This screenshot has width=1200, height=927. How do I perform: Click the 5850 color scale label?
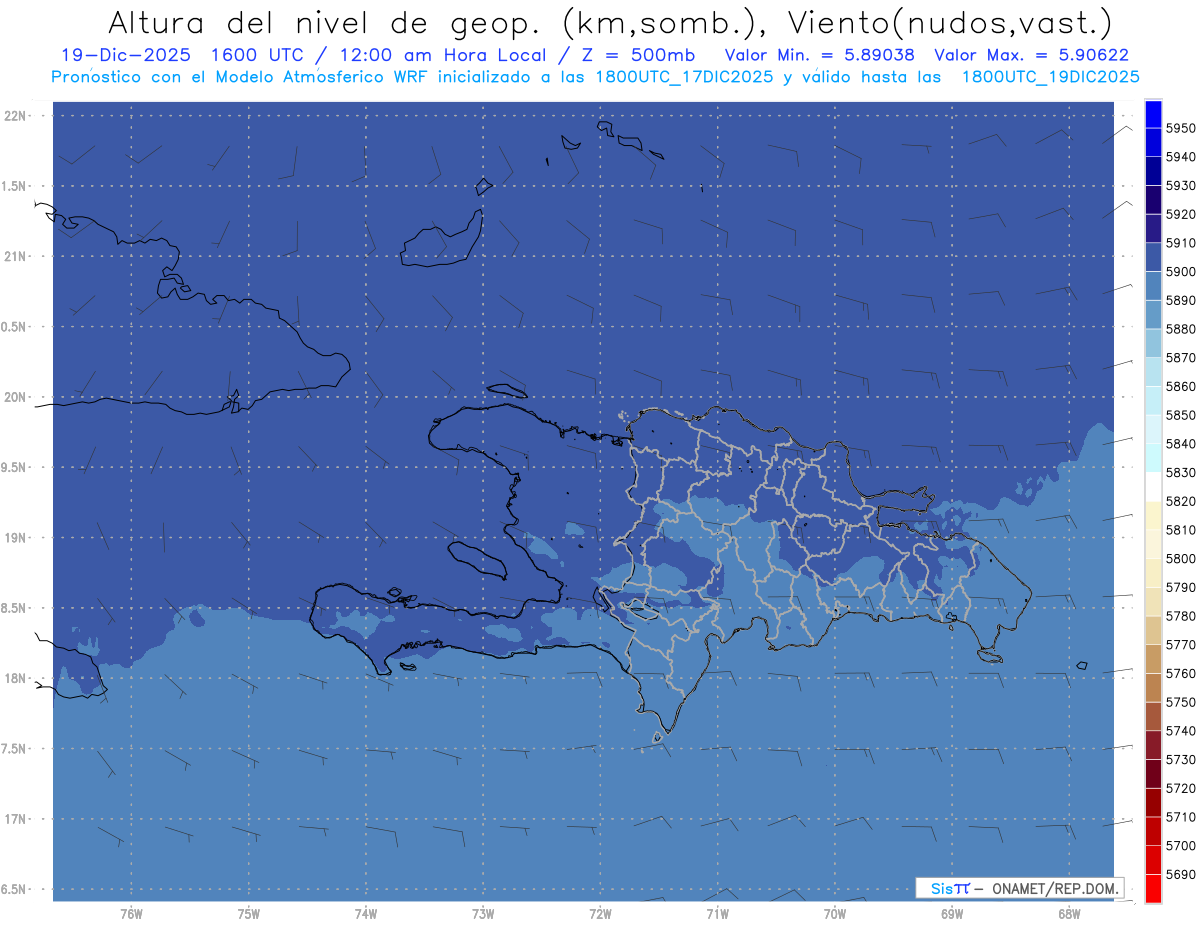click(1180, 415)
